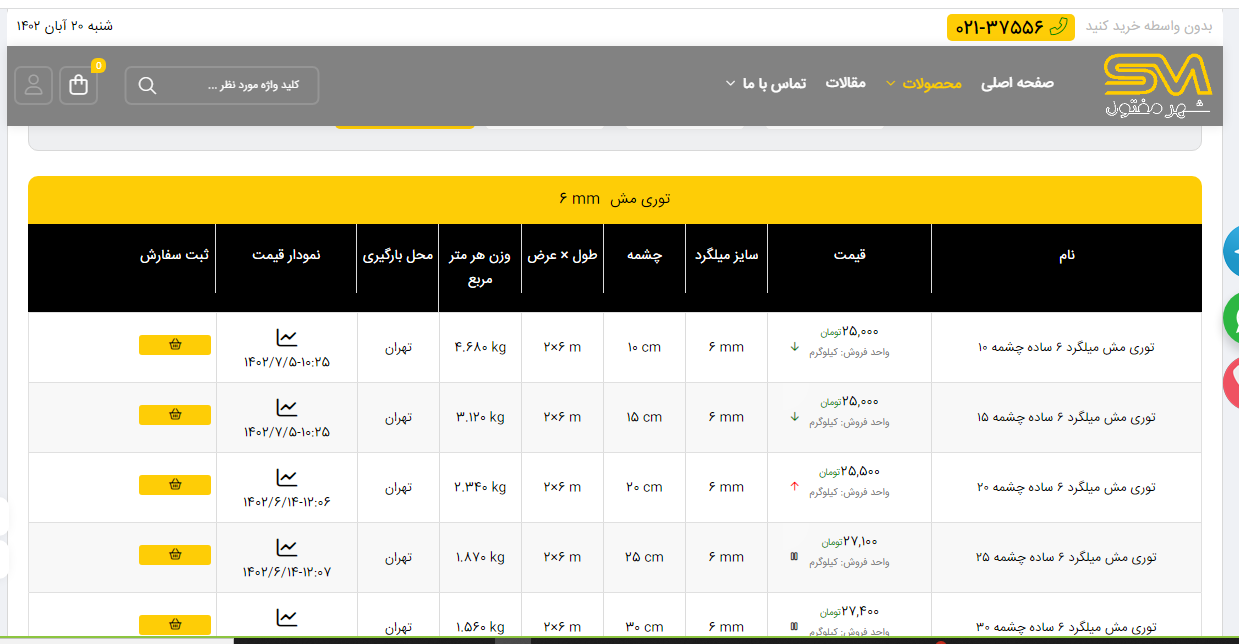1239x644 pixels.
Task: Open the shopping cart icon in header
Action: pyautogui.click(x=79, y=86)
